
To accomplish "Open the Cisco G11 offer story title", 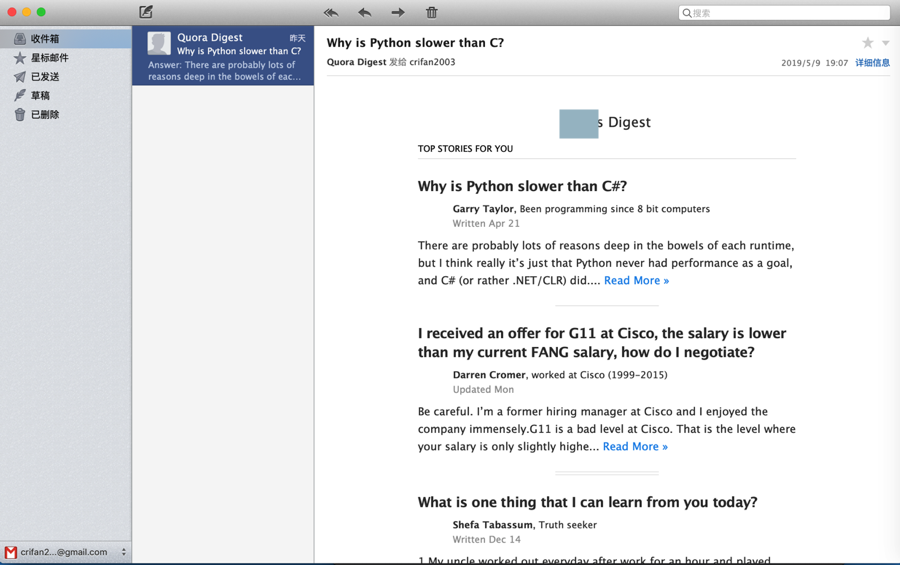I will [x=602, y=343].
